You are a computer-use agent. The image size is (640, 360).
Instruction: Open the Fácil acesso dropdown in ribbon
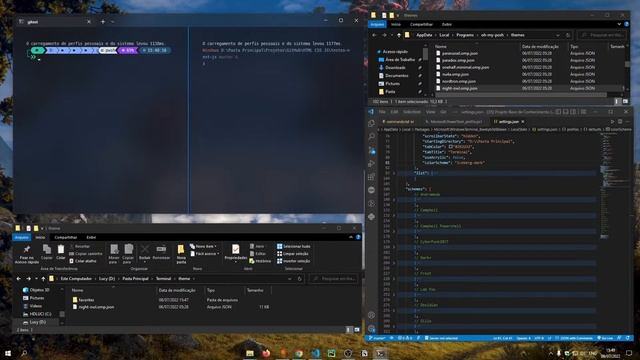coord(204,253)
